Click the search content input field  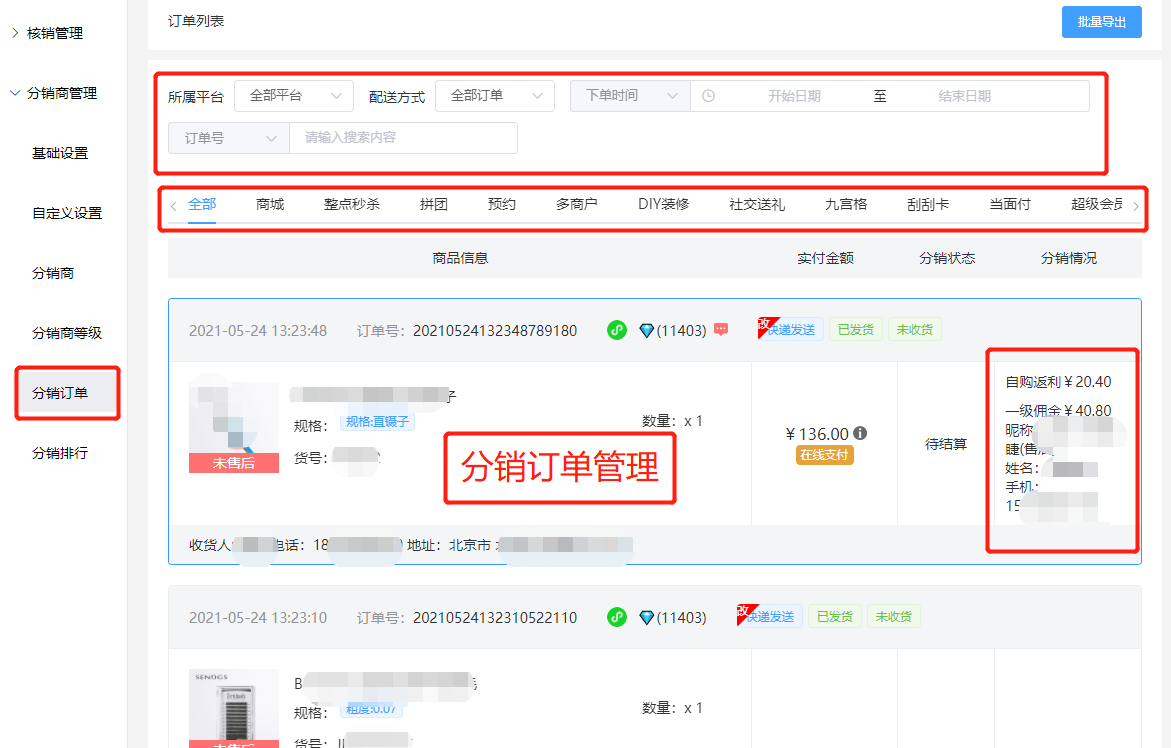[x=403, y=138]
